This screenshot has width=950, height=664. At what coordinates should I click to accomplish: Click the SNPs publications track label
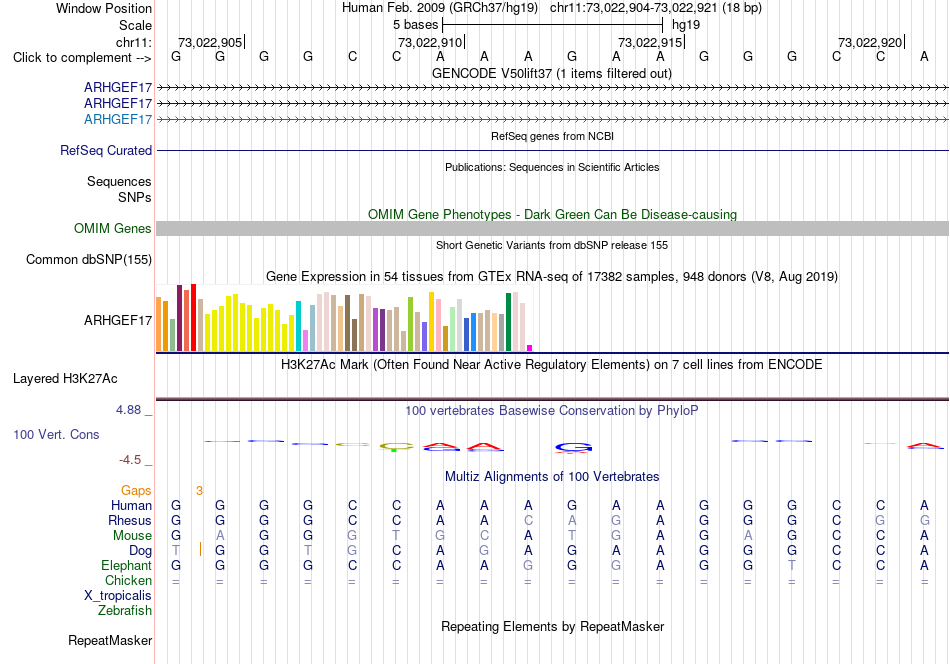[x=135, y=198]
